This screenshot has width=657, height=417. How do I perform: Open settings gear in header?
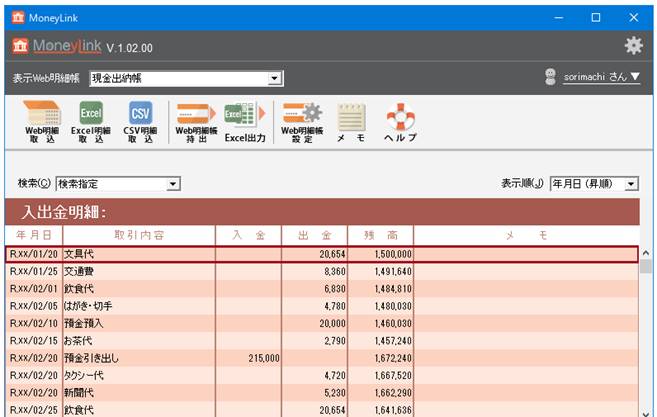click(x=634, y=45)
